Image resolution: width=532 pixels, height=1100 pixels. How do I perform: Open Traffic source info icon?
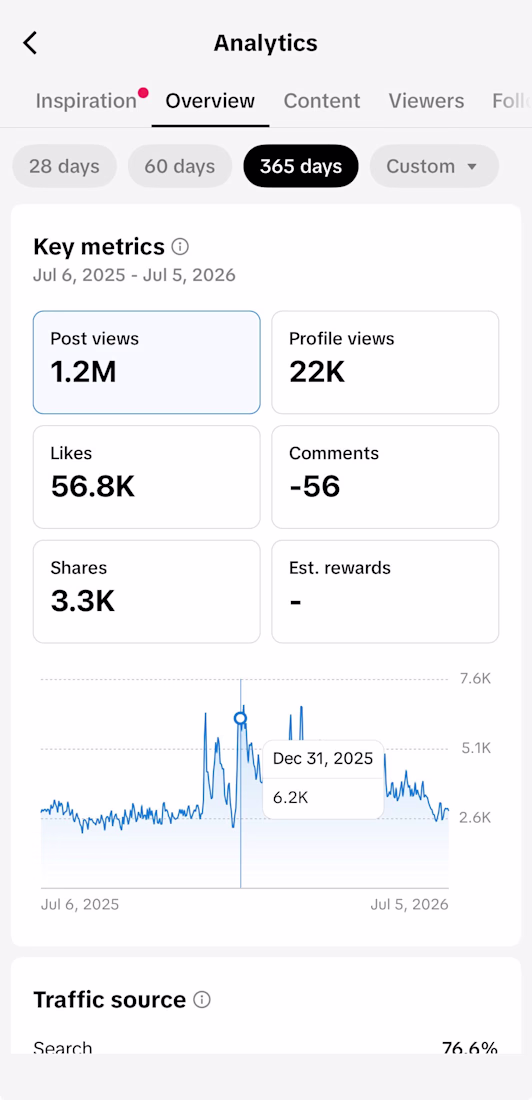202,1000
